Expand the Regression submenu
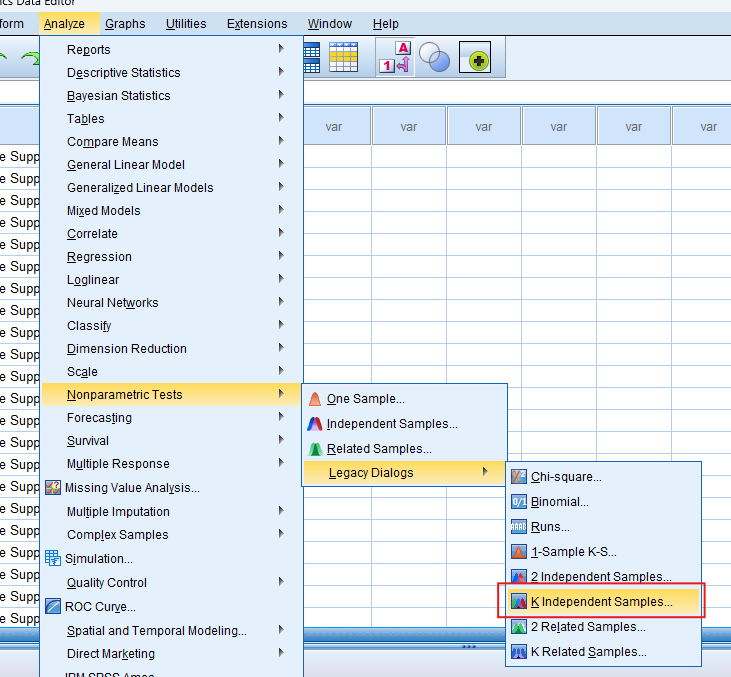Image resolution: width=731 pixels, height=677 pixels. coord(99,257)
